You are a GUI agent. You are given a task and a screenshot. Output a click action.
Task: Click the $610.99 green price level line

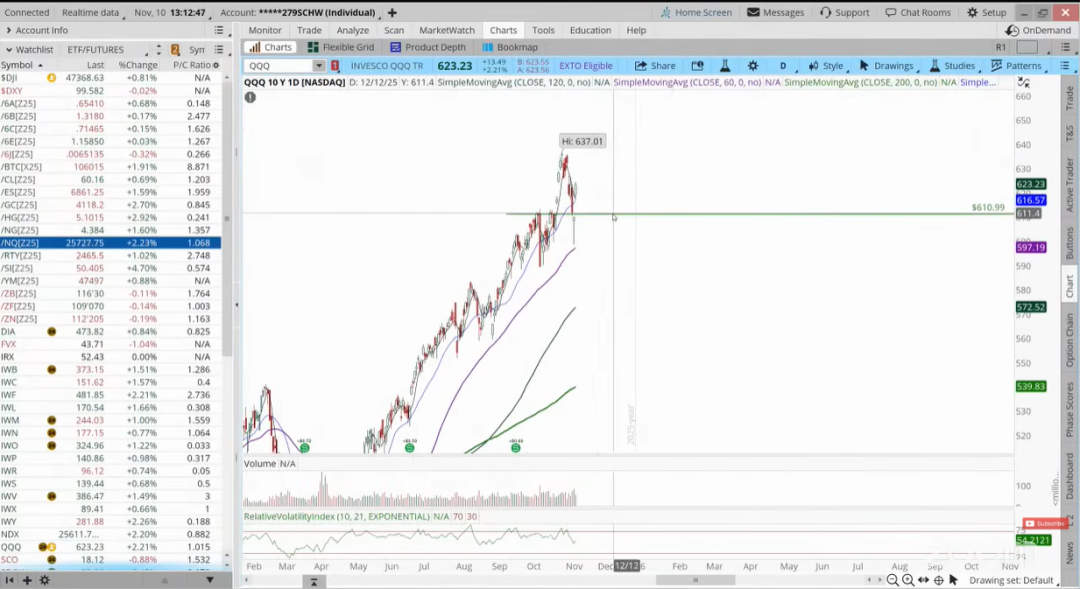(758, 214)
